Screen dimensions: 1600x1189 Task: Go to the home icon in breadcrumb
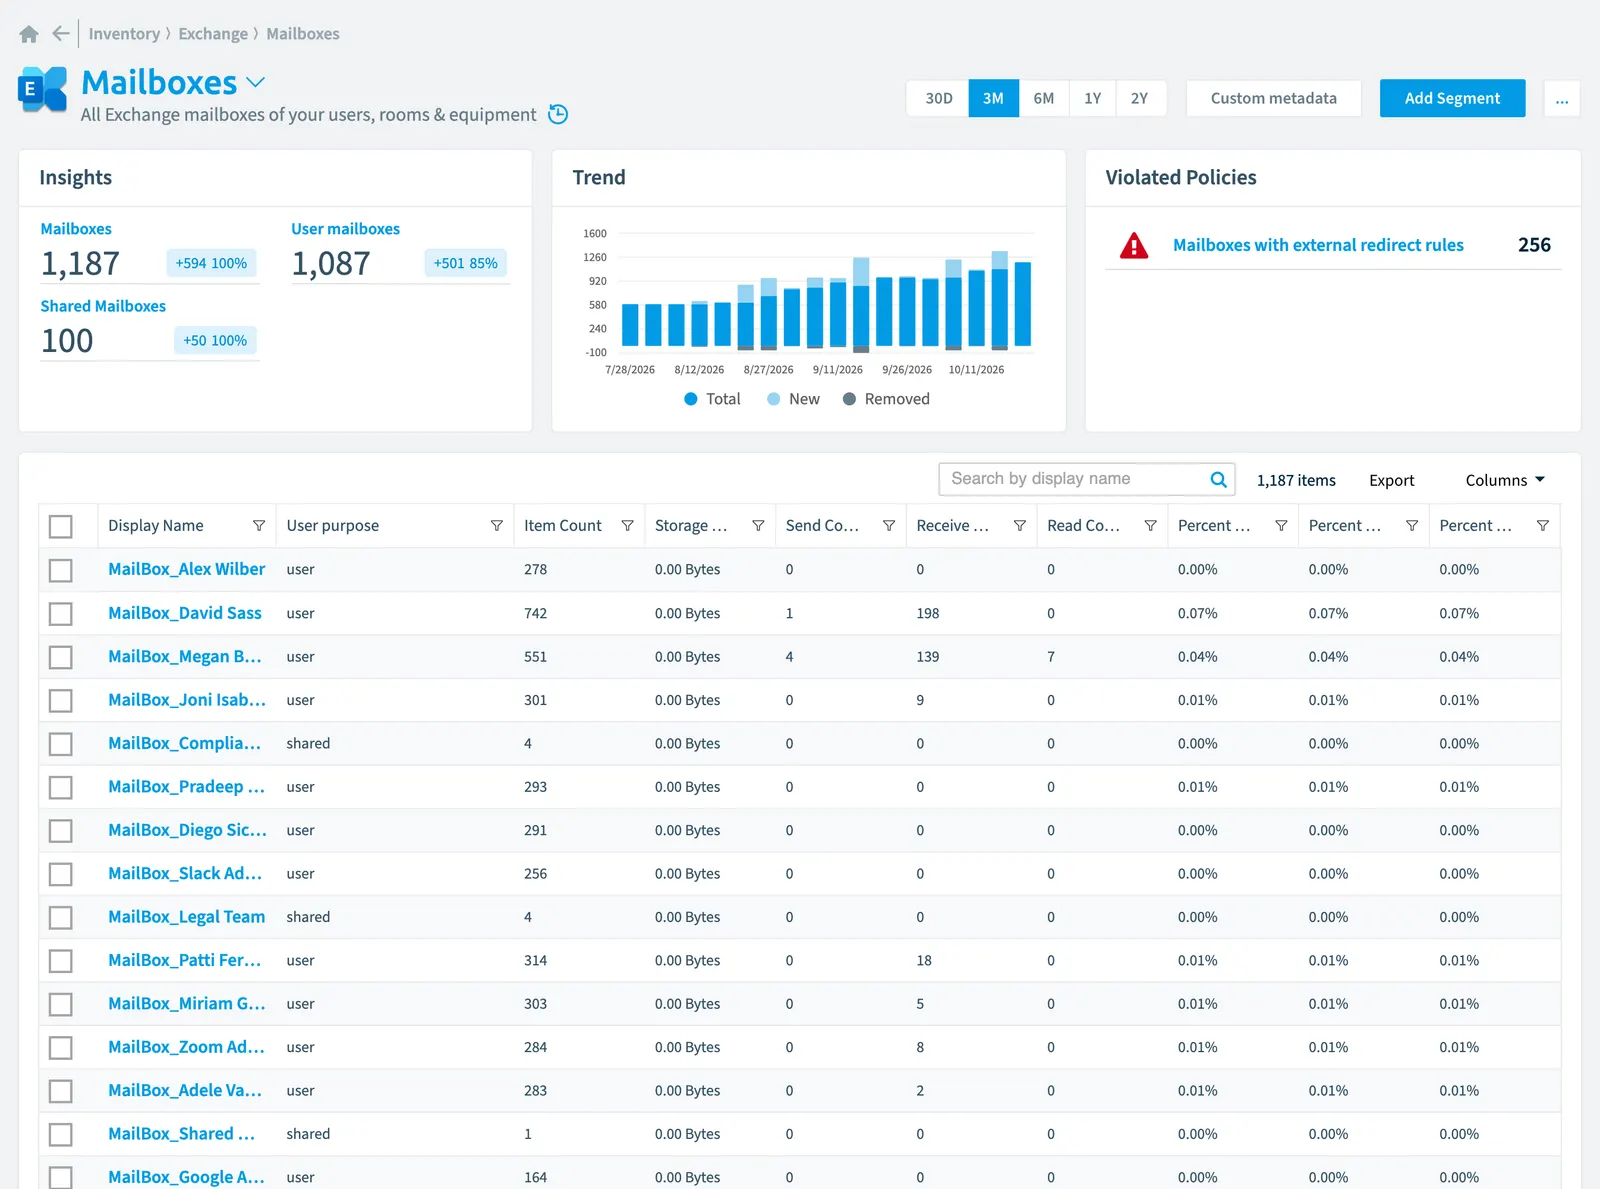pos(29,34)
